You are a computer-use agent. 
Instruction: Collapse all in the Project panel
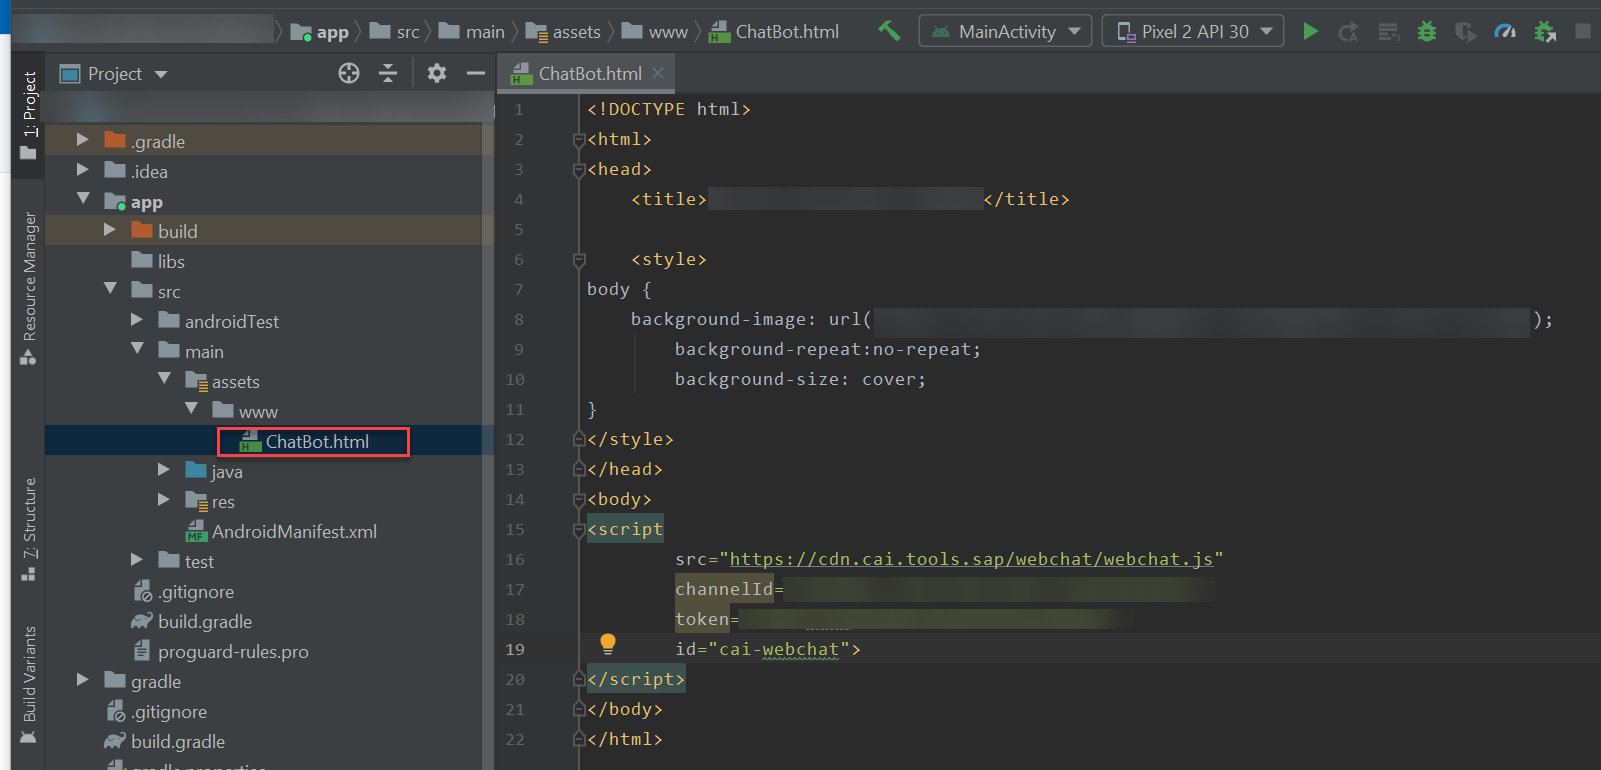(x=388, y=73)
